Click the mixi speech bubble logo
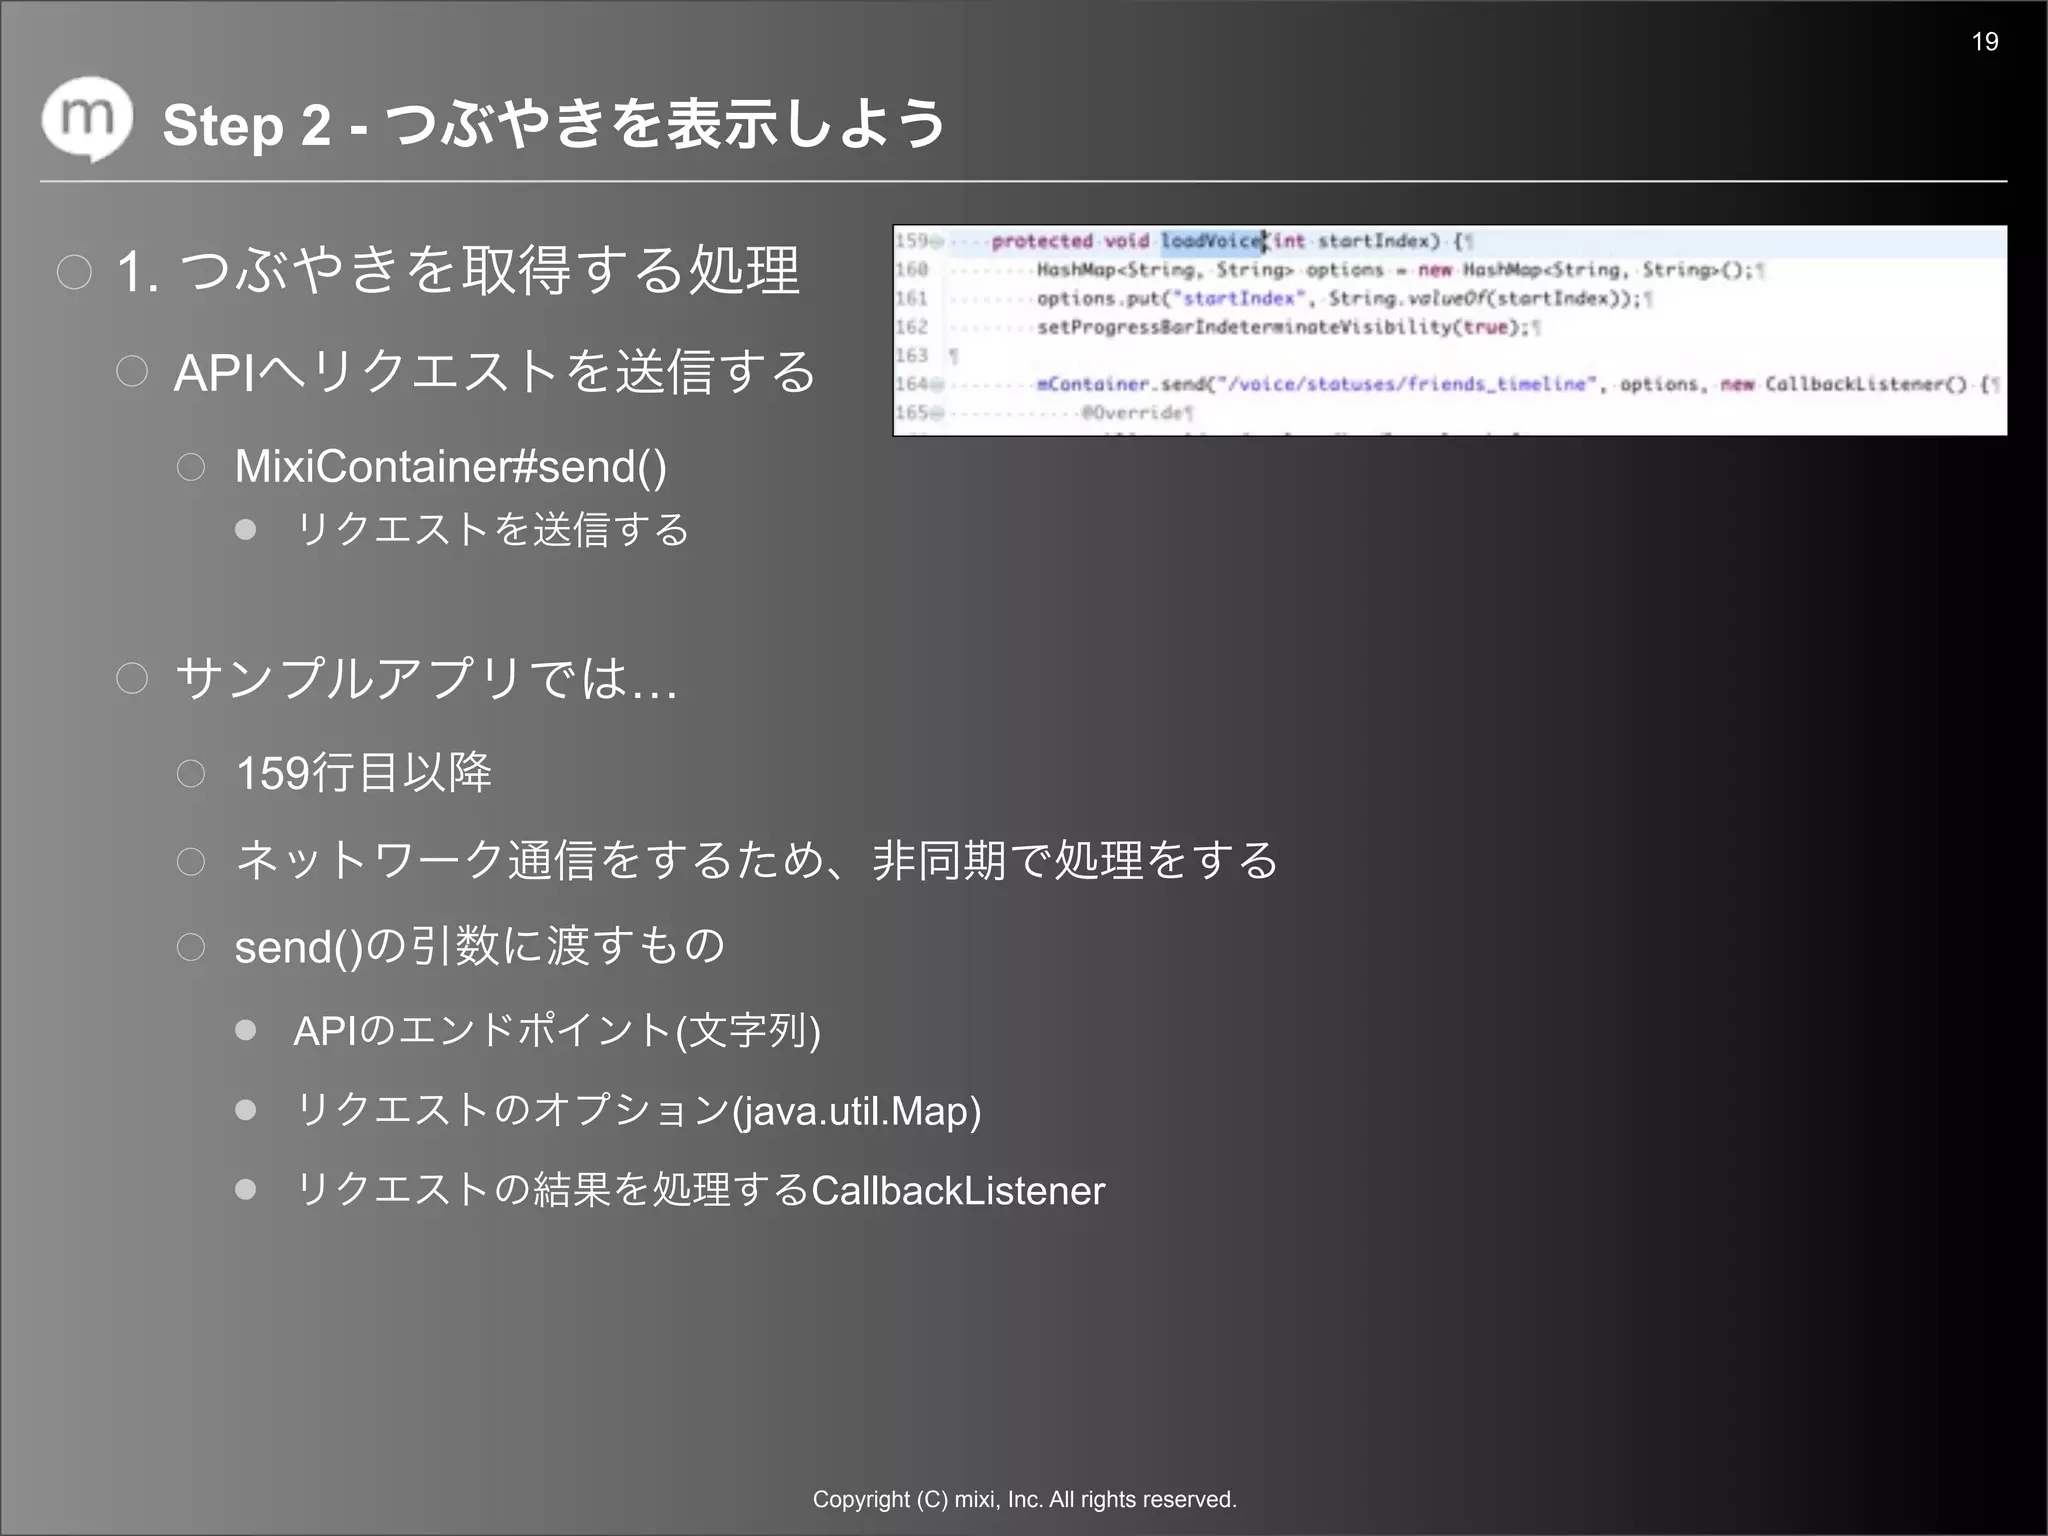 coord(87,119)
